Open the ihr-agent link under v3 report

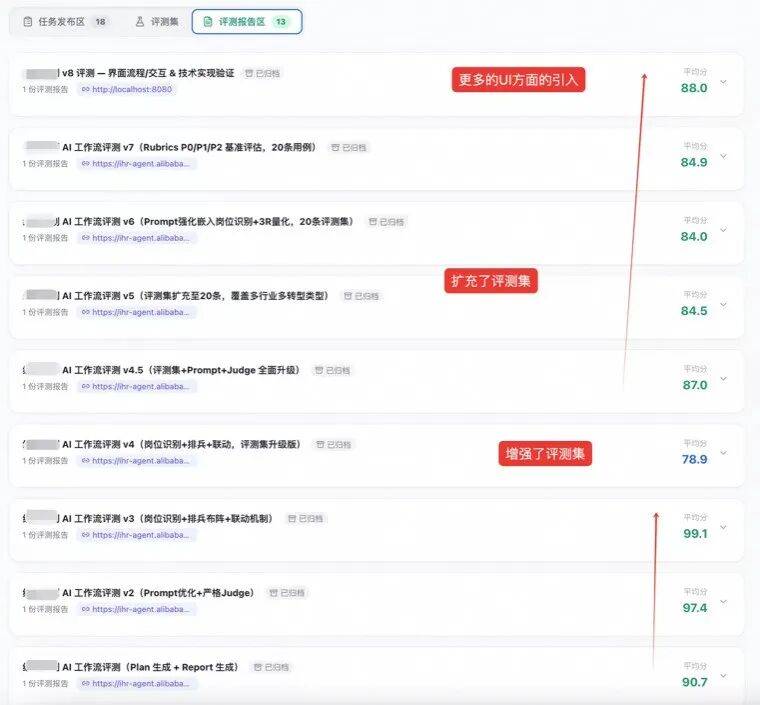136,535
